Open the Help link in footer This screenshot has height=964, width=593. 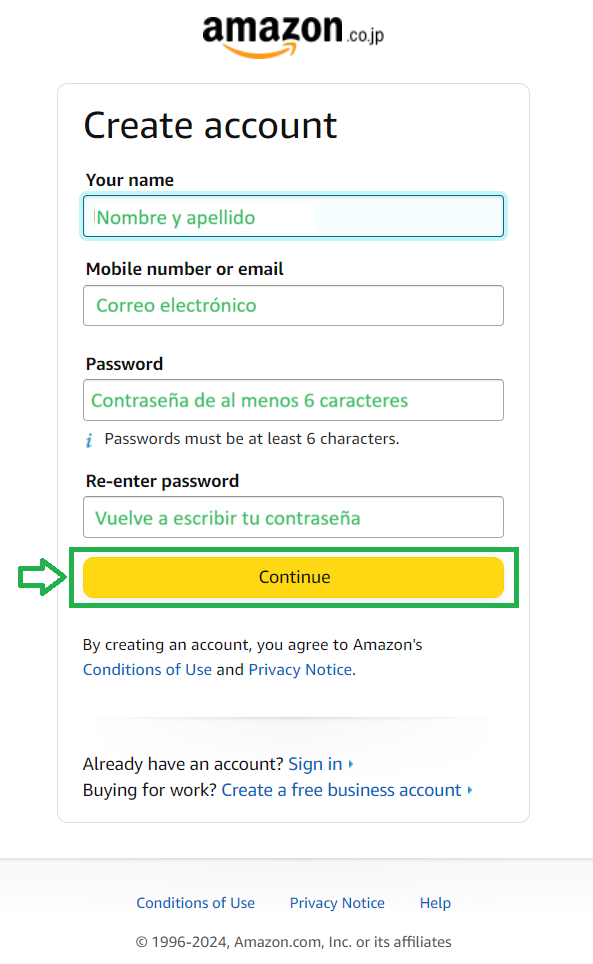[435, 903]
